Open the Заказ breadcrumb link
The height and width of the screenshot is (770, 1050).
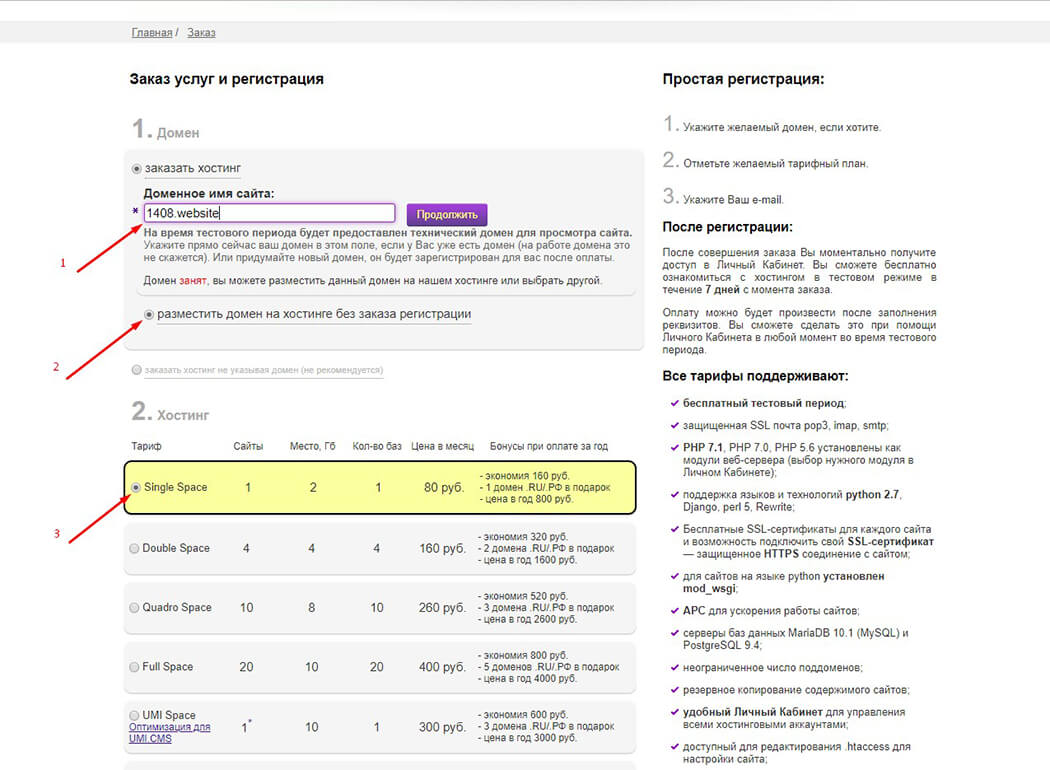click(201, 32)
